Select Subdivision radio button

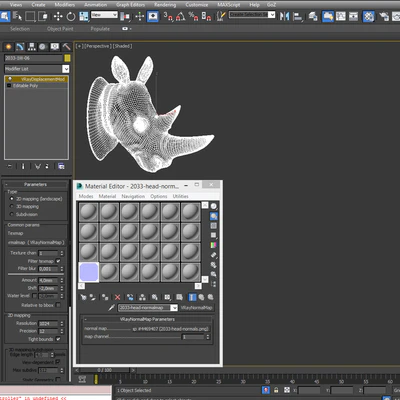pos(12,214)
